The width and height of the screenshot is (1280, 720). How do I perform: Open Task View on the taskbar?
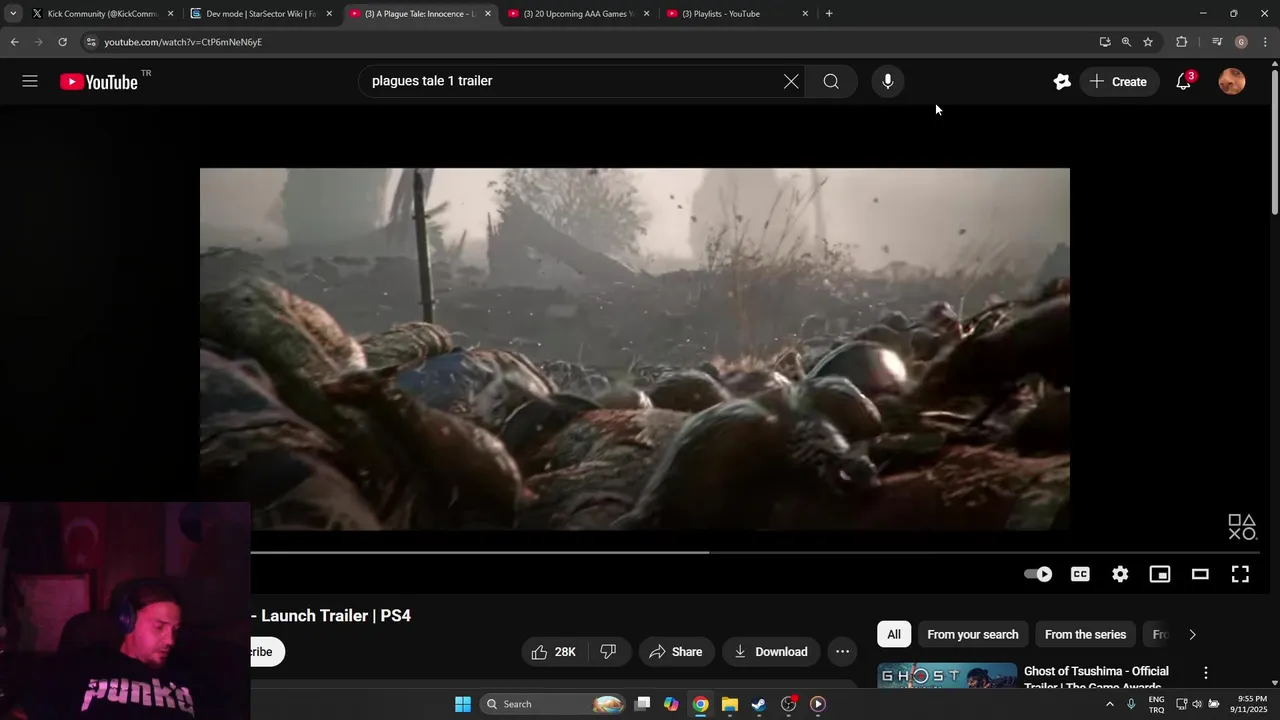coord(643,704)
